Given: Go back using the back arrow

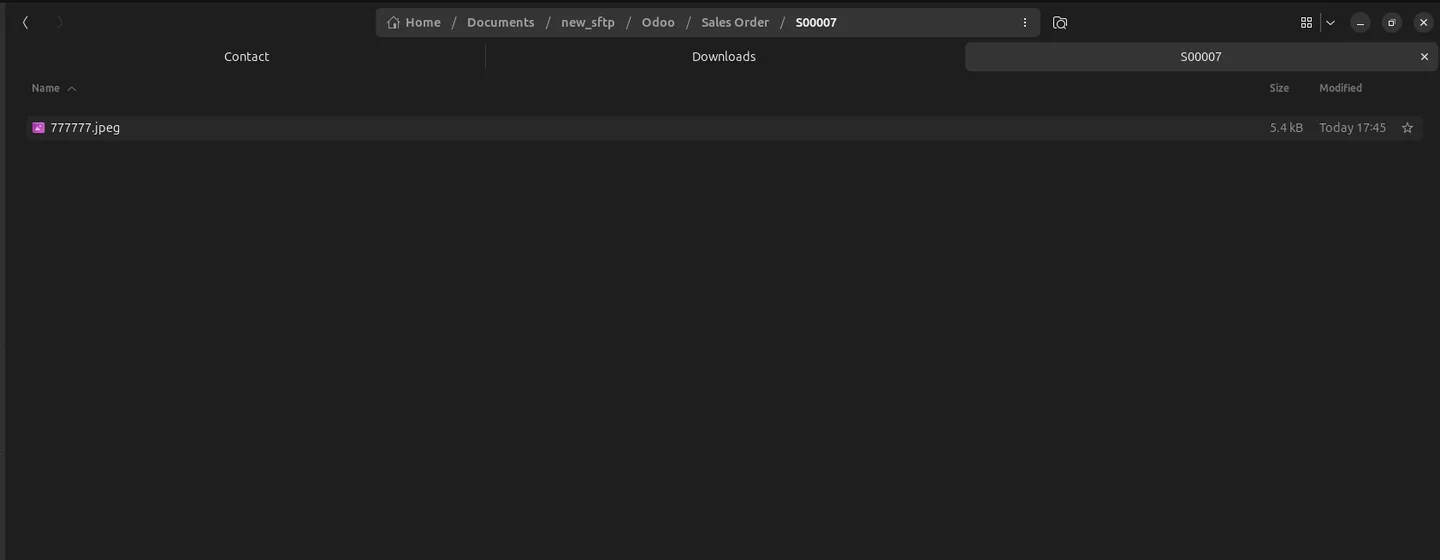Looking at the screenshot, I should pos(25,22).
